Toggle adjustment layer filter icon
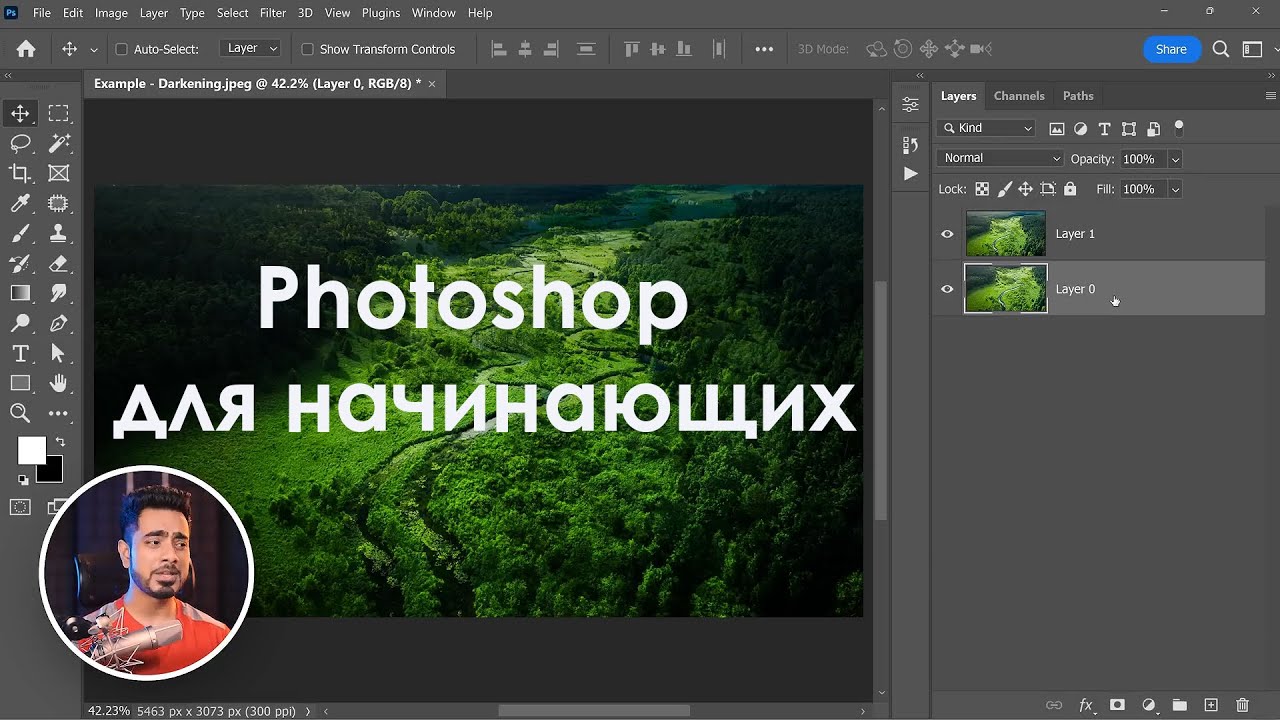Image resolution: width=1280 pixels, height=720 pixels. 1080,129
